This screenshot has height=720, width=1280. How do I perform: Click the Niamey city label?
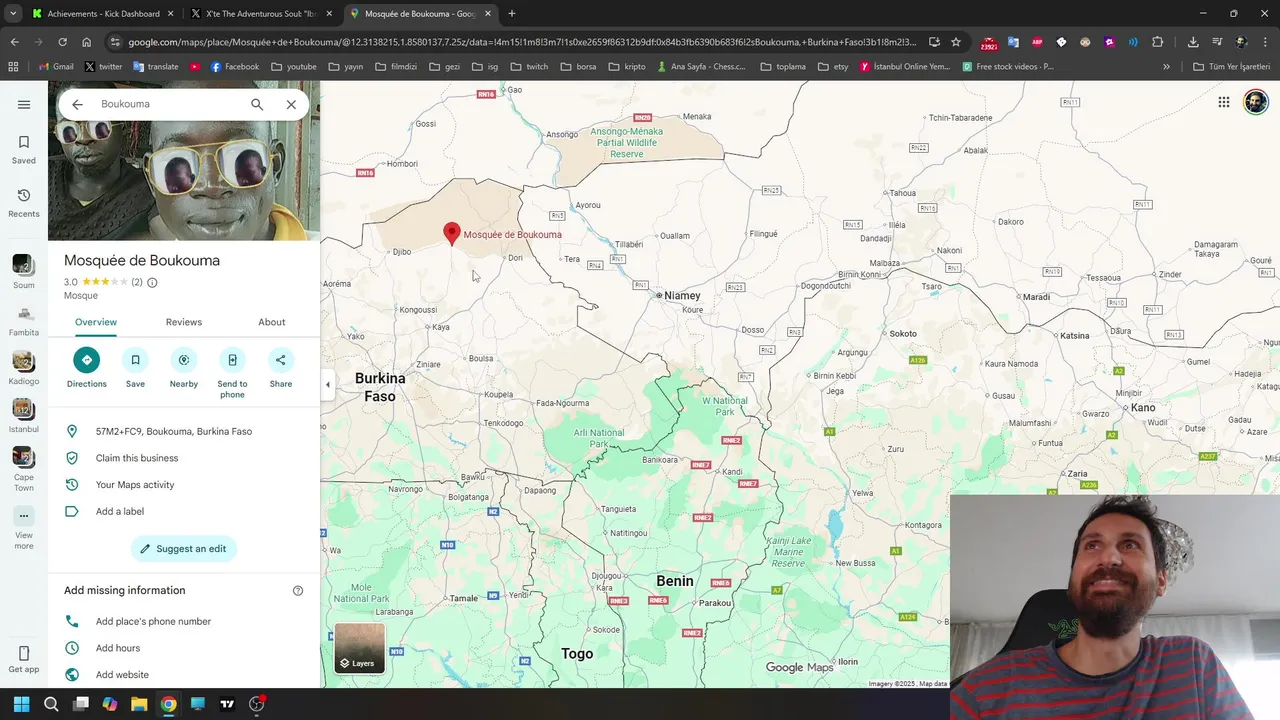click(682, 296)
